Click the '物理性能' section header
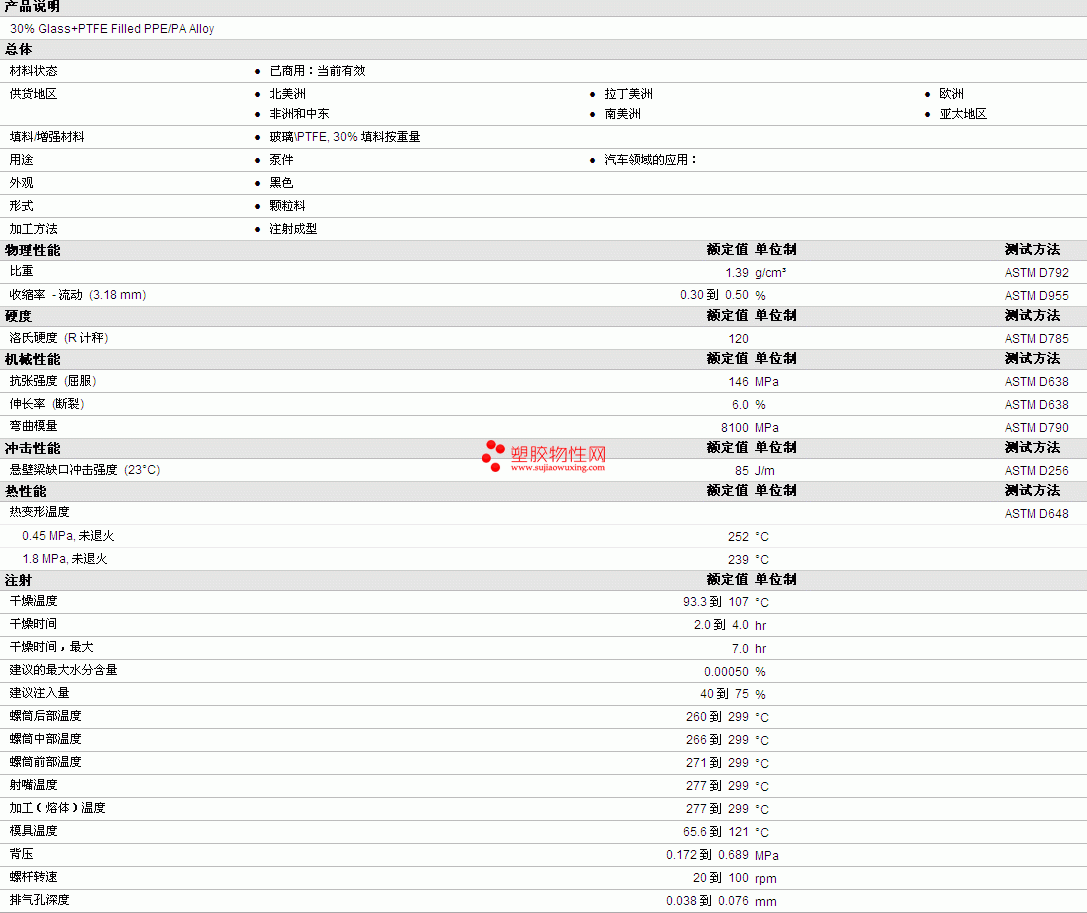This screenshot has height=913, width=1087. 33,250
